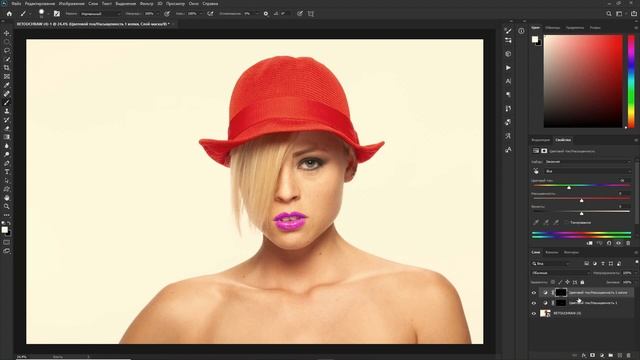
Task: Click the Hue slider handle
Action: pyautogui.click(x=569, y=187)
